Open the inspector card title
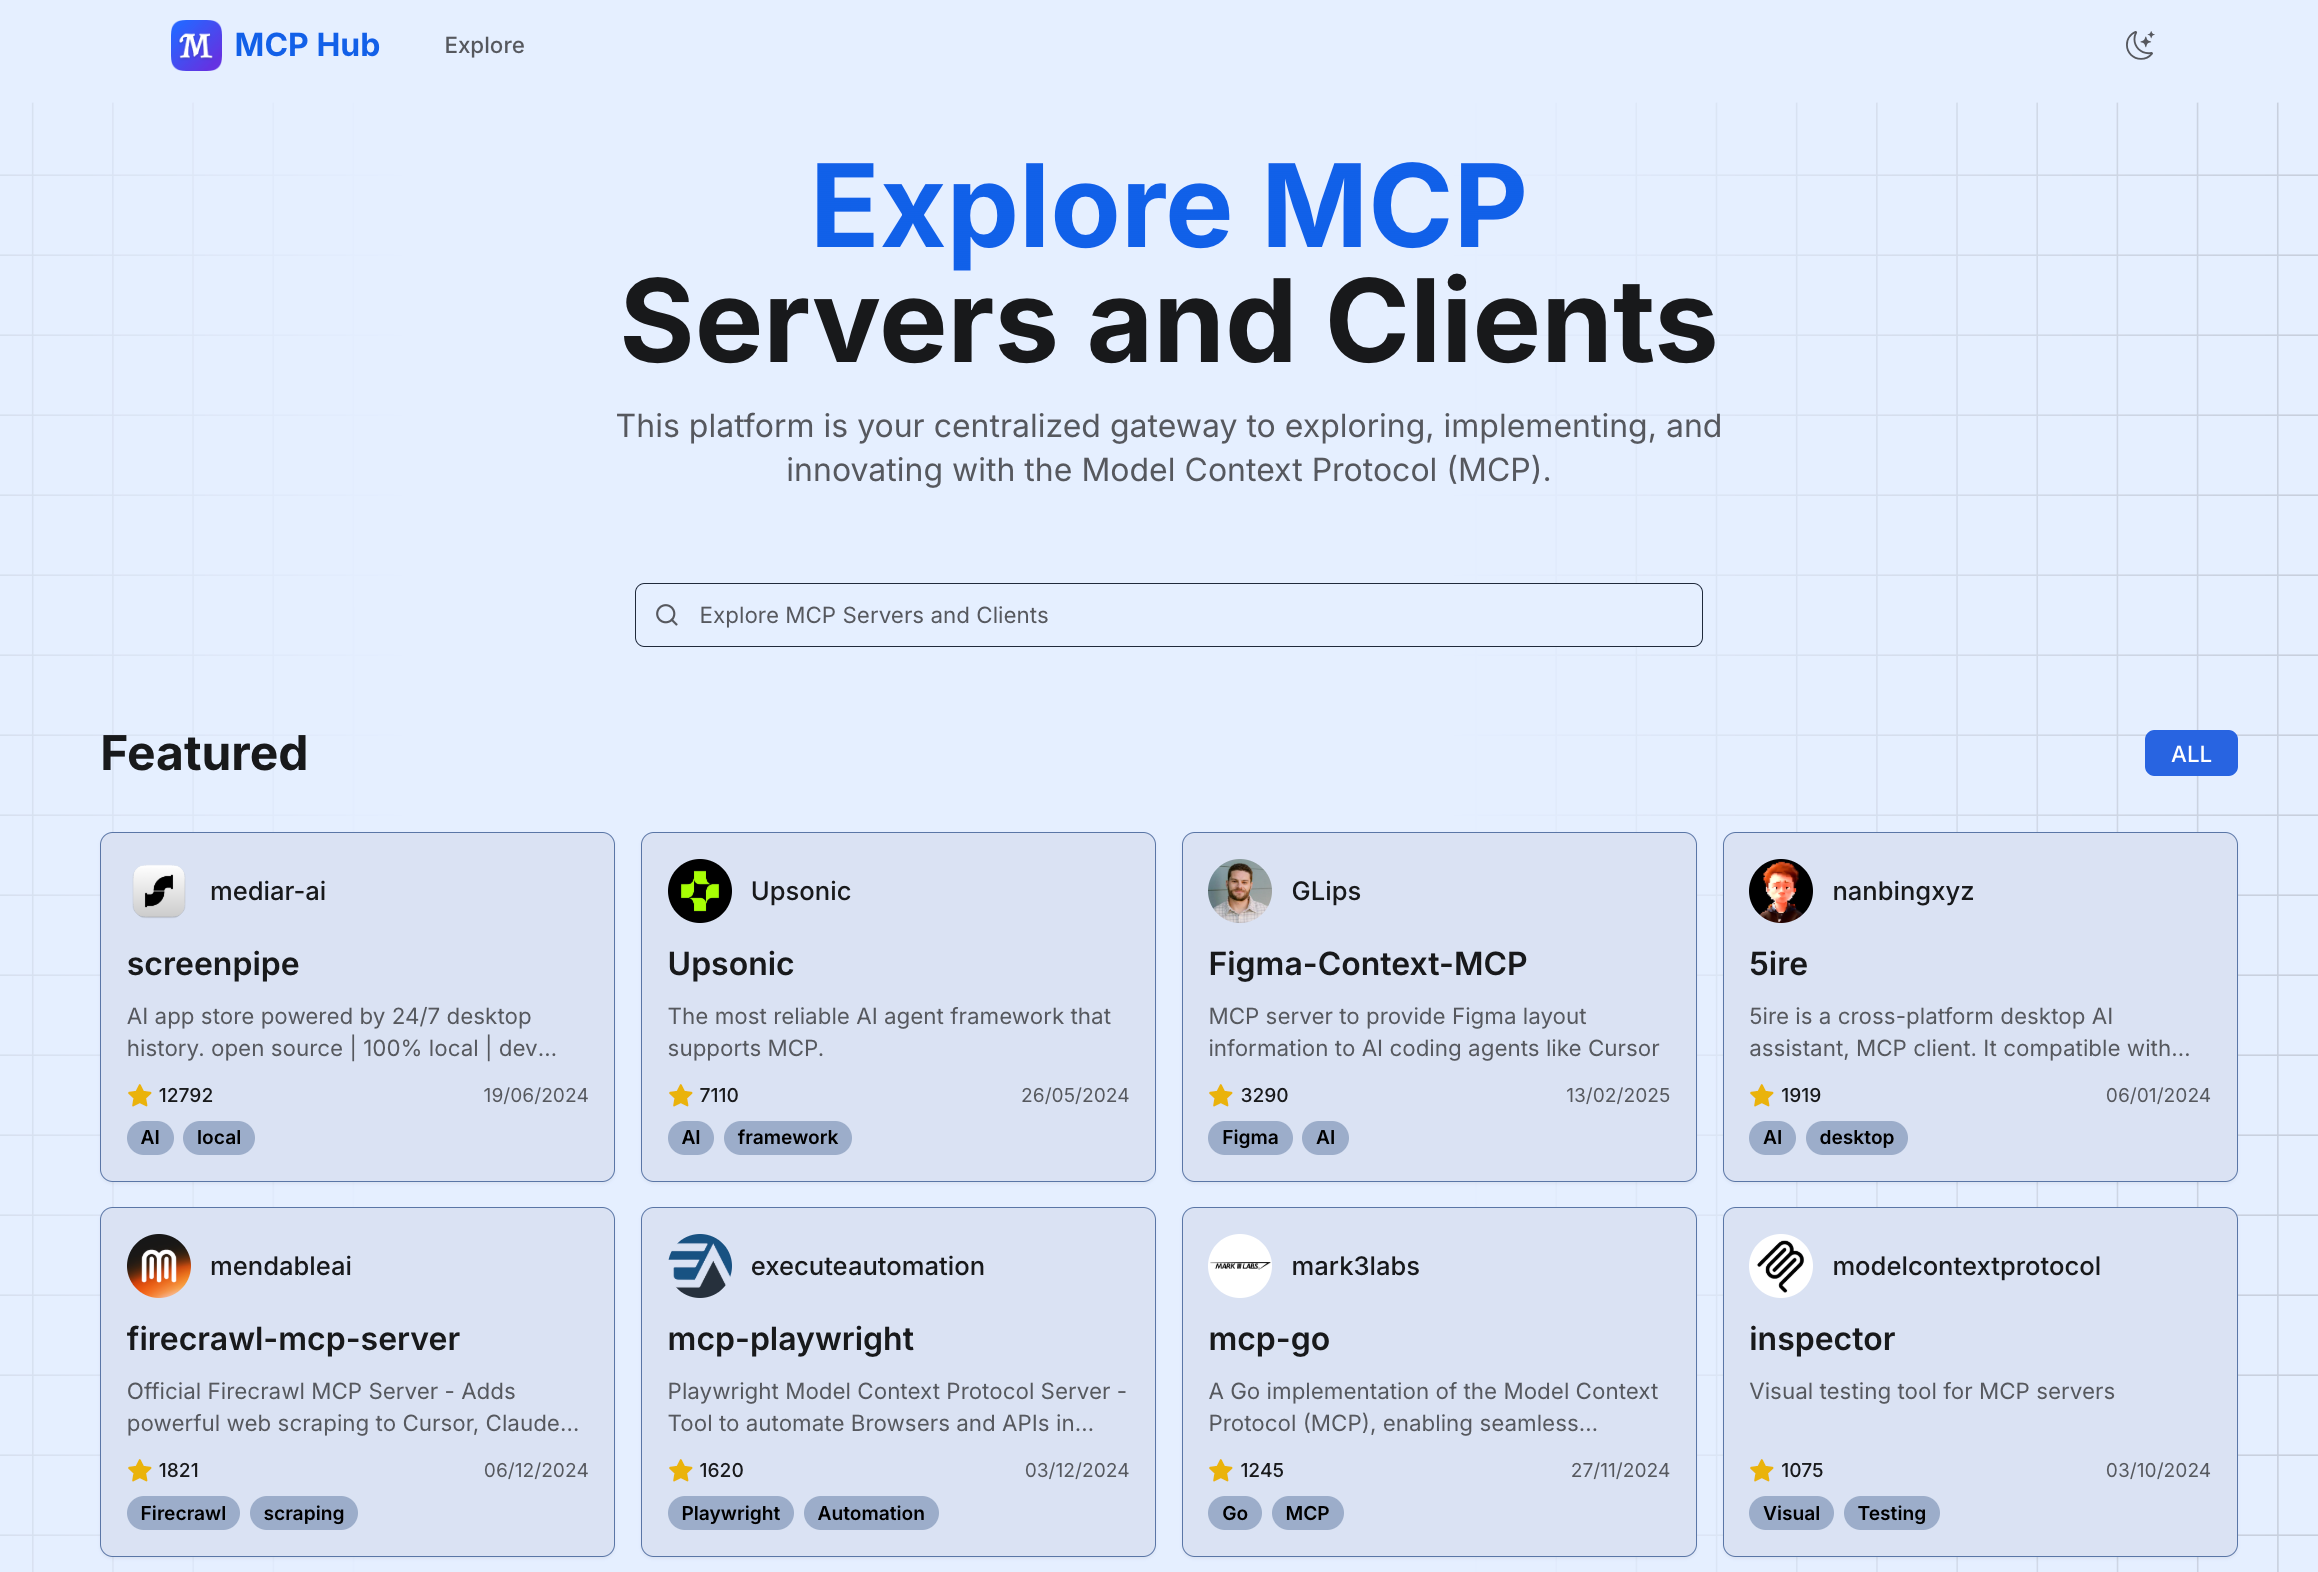This screenshot has height=1572, width=2318. [x=1821, y=1338]
